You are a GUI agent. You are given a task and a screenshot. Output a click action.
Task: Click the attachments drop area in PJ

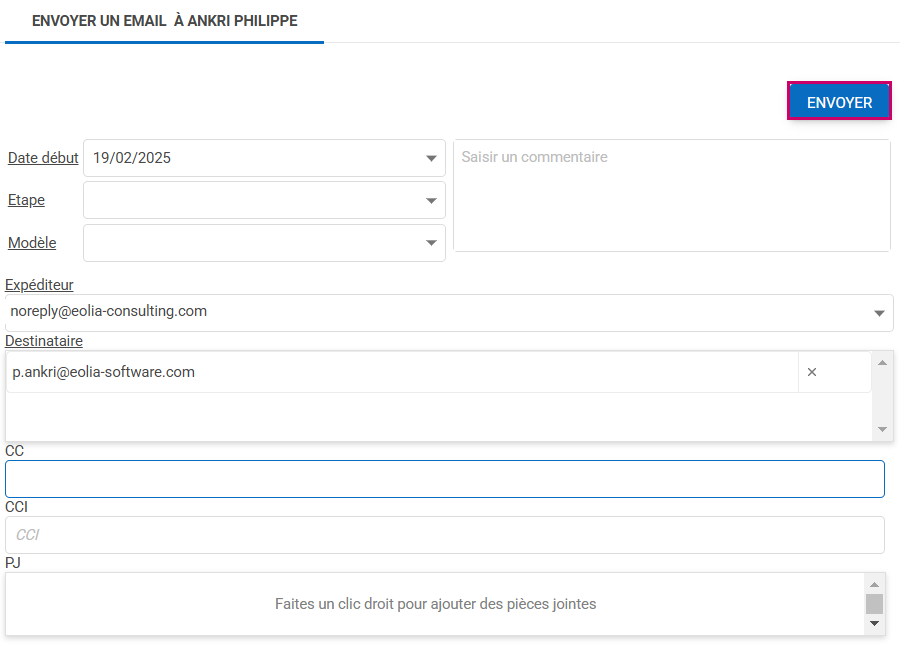[x=435, y=604]
